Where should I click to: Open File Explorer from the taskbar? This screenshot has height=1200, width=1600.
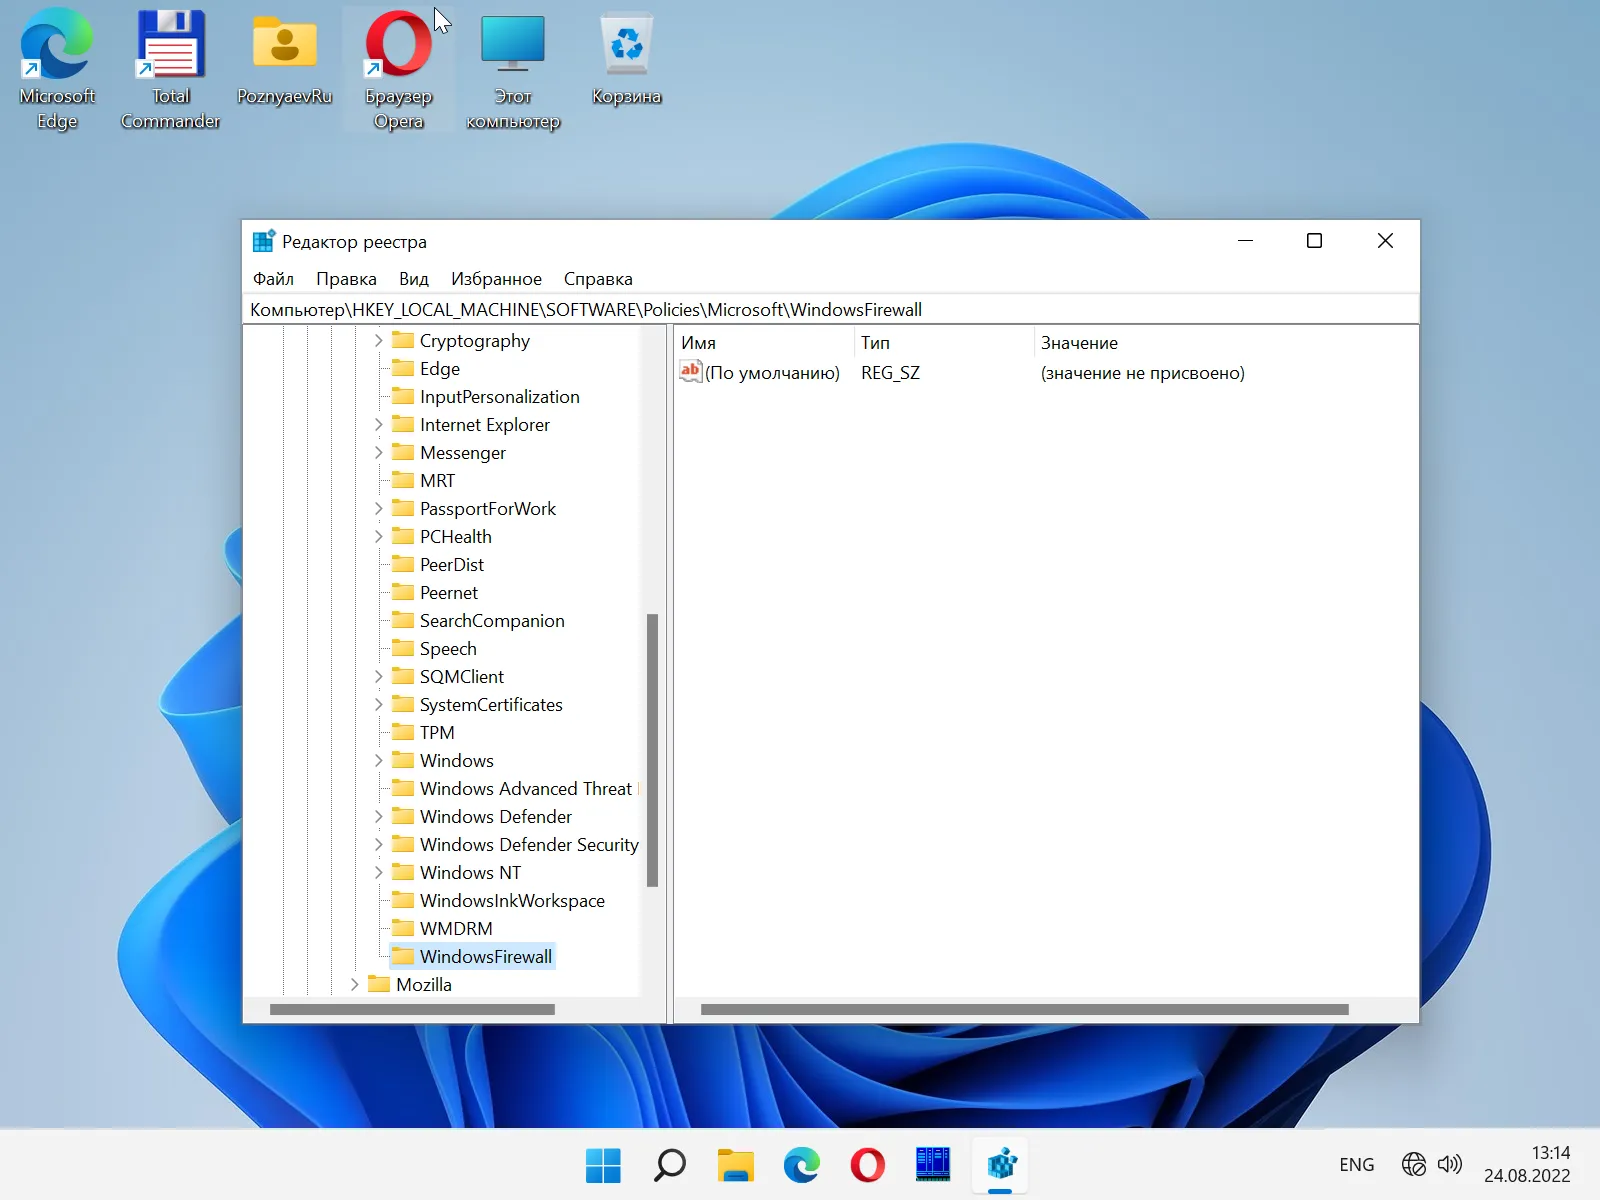point(735,1165)
